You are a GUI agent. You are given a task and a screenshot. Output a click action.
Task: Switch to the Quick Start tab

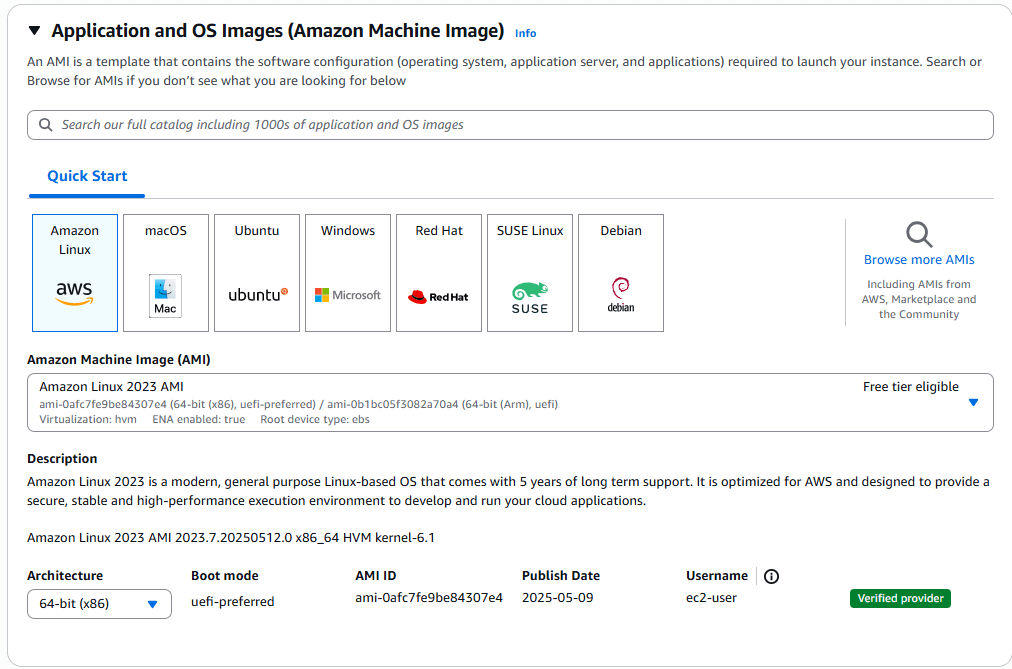86,175
